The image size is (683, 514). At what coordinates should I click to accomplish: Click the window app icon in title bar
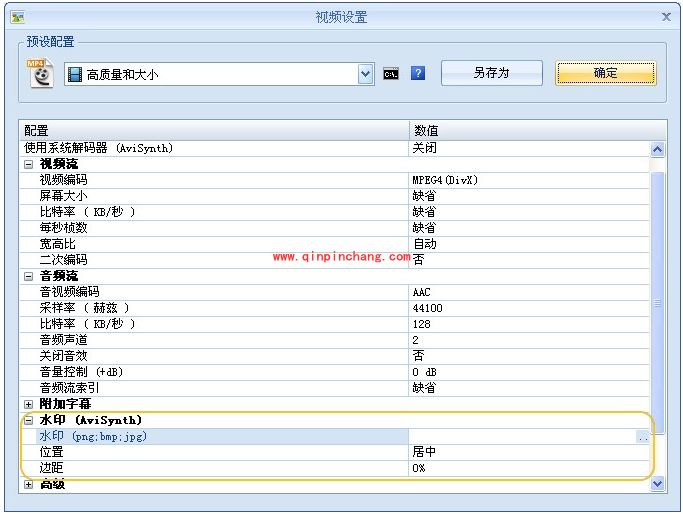(18, 17)
